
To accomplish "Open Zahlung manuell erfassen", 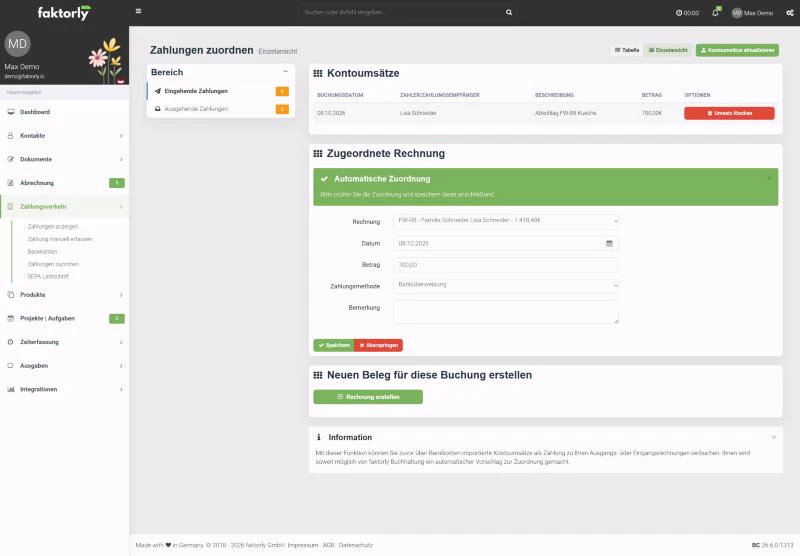I will 60,239.
